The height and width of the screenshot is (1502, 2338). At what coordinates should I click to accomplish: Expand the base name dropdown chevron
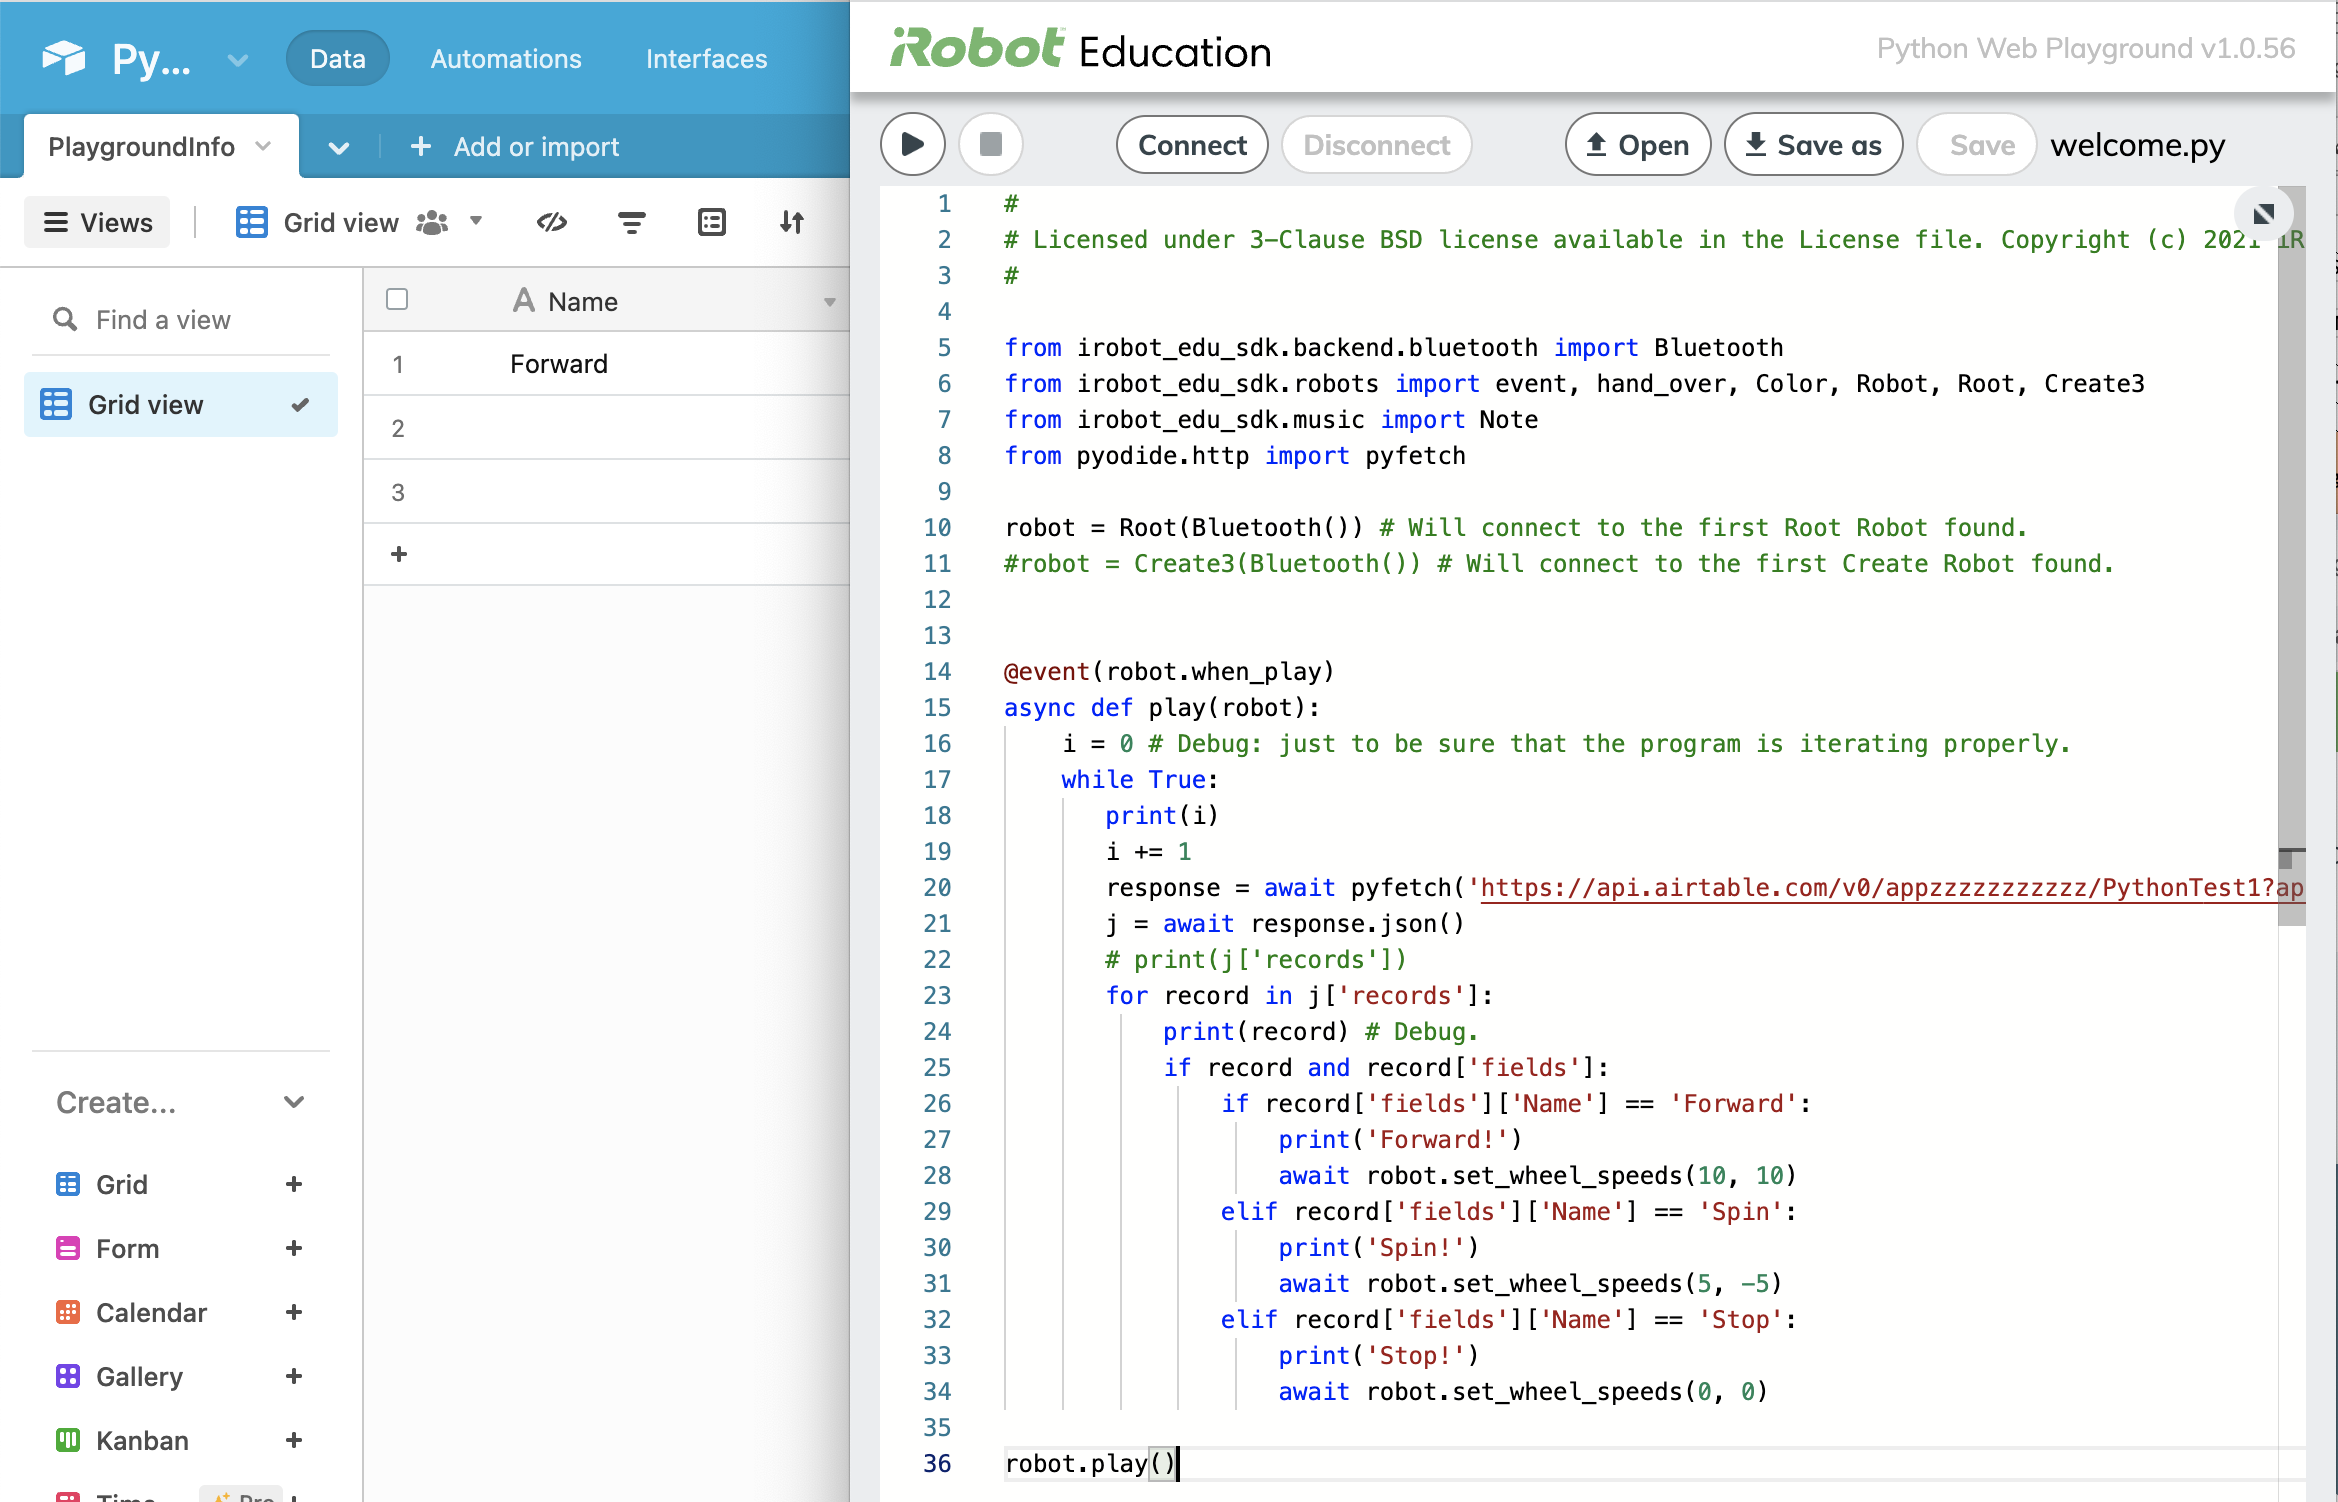[x=237, y=60]
